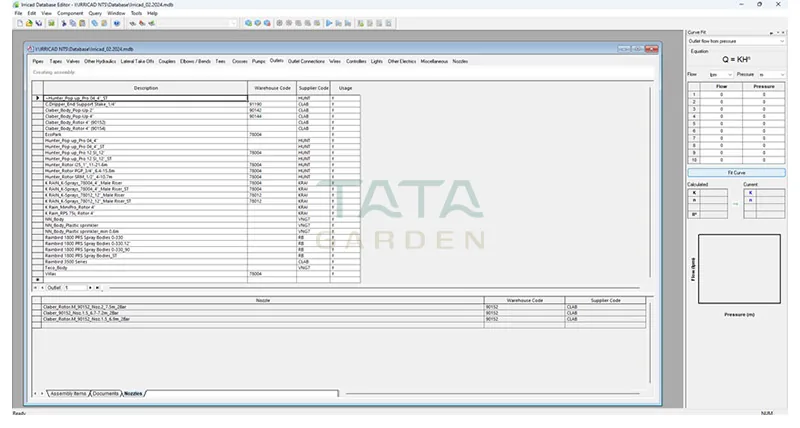The height and width of the screenshot is (428, 800).
Task: Click the Copy toolbar icon
Action: point(72,23)
